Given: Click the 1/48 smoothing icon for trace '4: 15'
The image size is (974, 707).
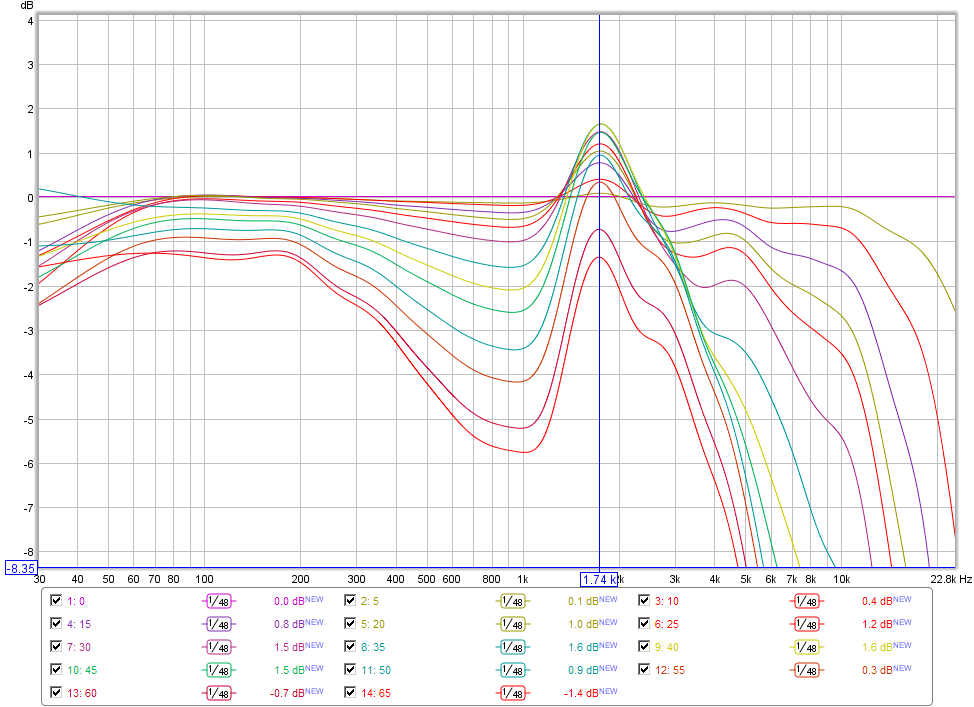Looking at the screenshot, I should [219, 624].
